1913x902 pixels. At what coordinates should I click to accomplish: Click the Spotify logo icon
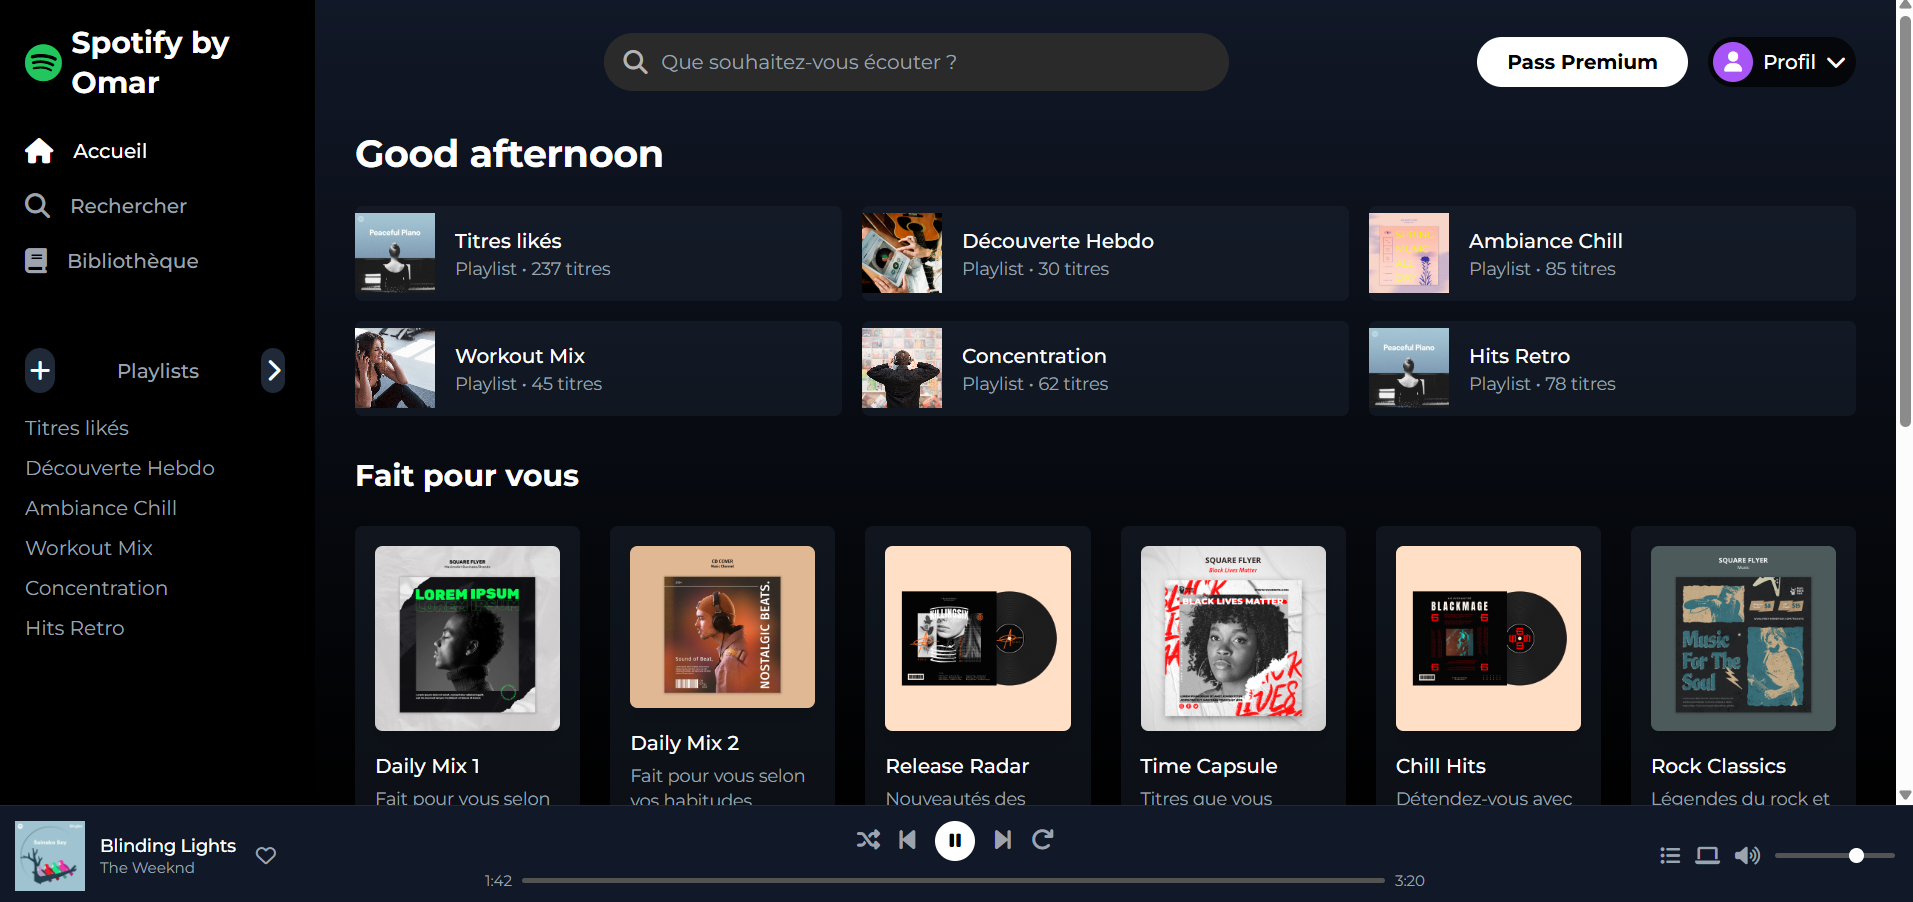(42, 61)
